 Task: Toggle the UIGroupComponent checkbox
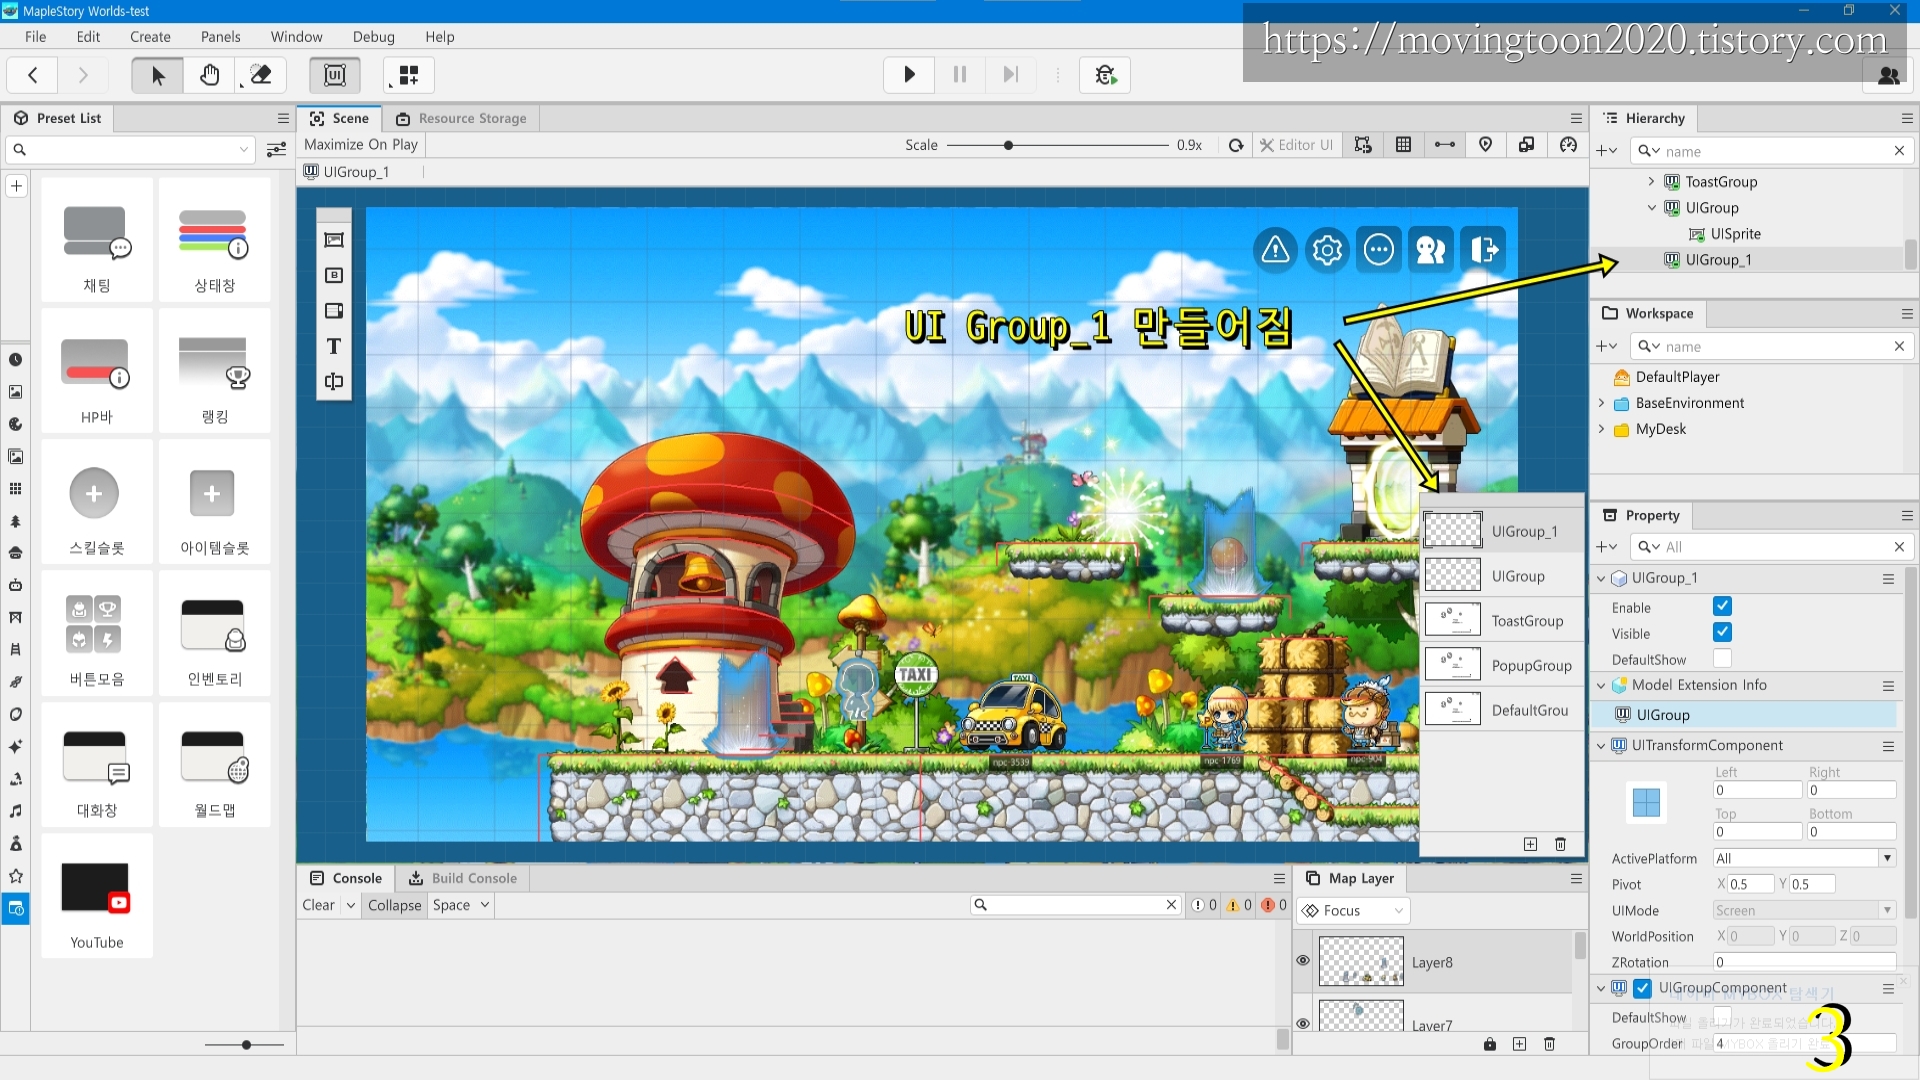click(x=1642, y=988)
